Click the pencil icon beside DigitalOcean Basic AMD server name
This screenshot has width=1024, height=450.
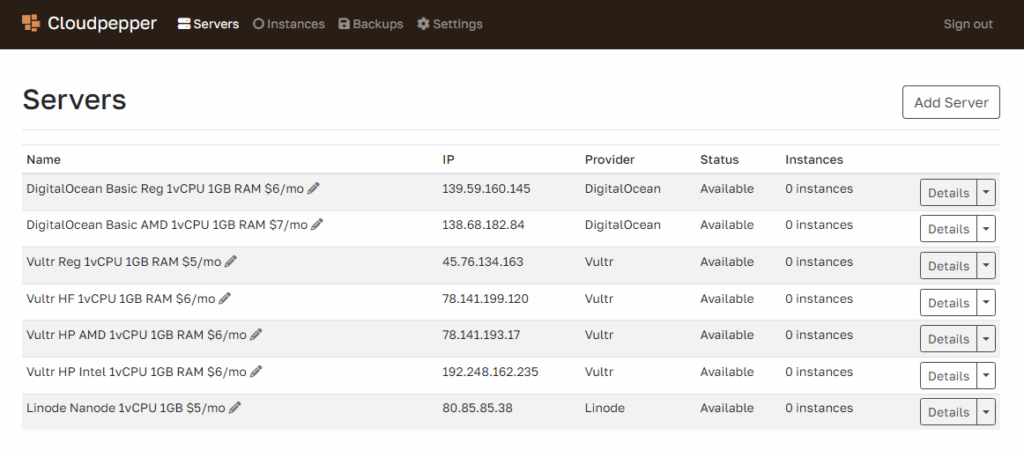tap(317, 225)
